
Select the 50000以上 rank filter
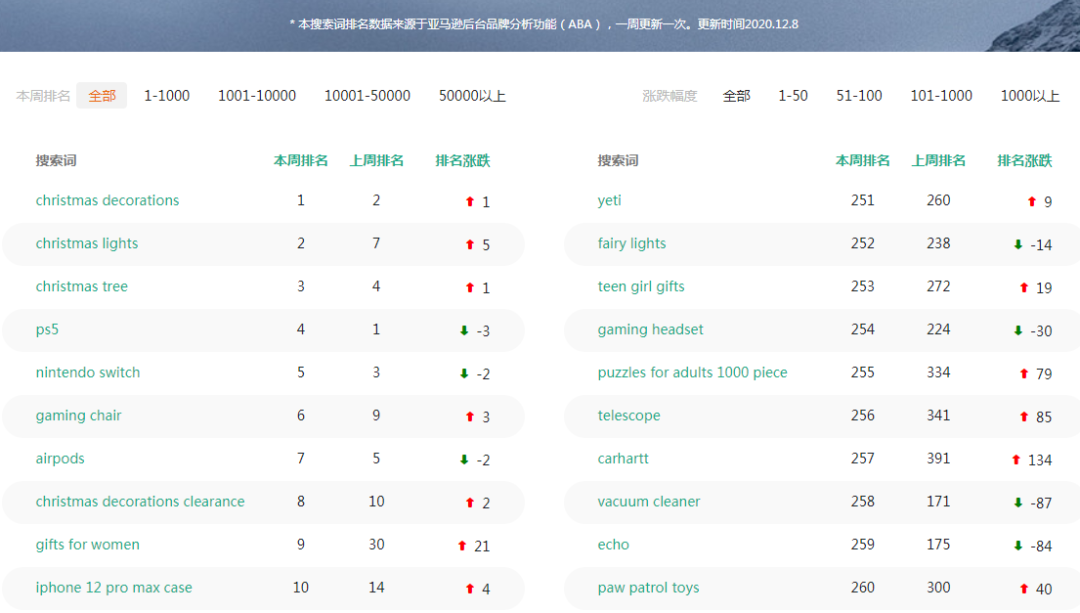tap(472, 96)
